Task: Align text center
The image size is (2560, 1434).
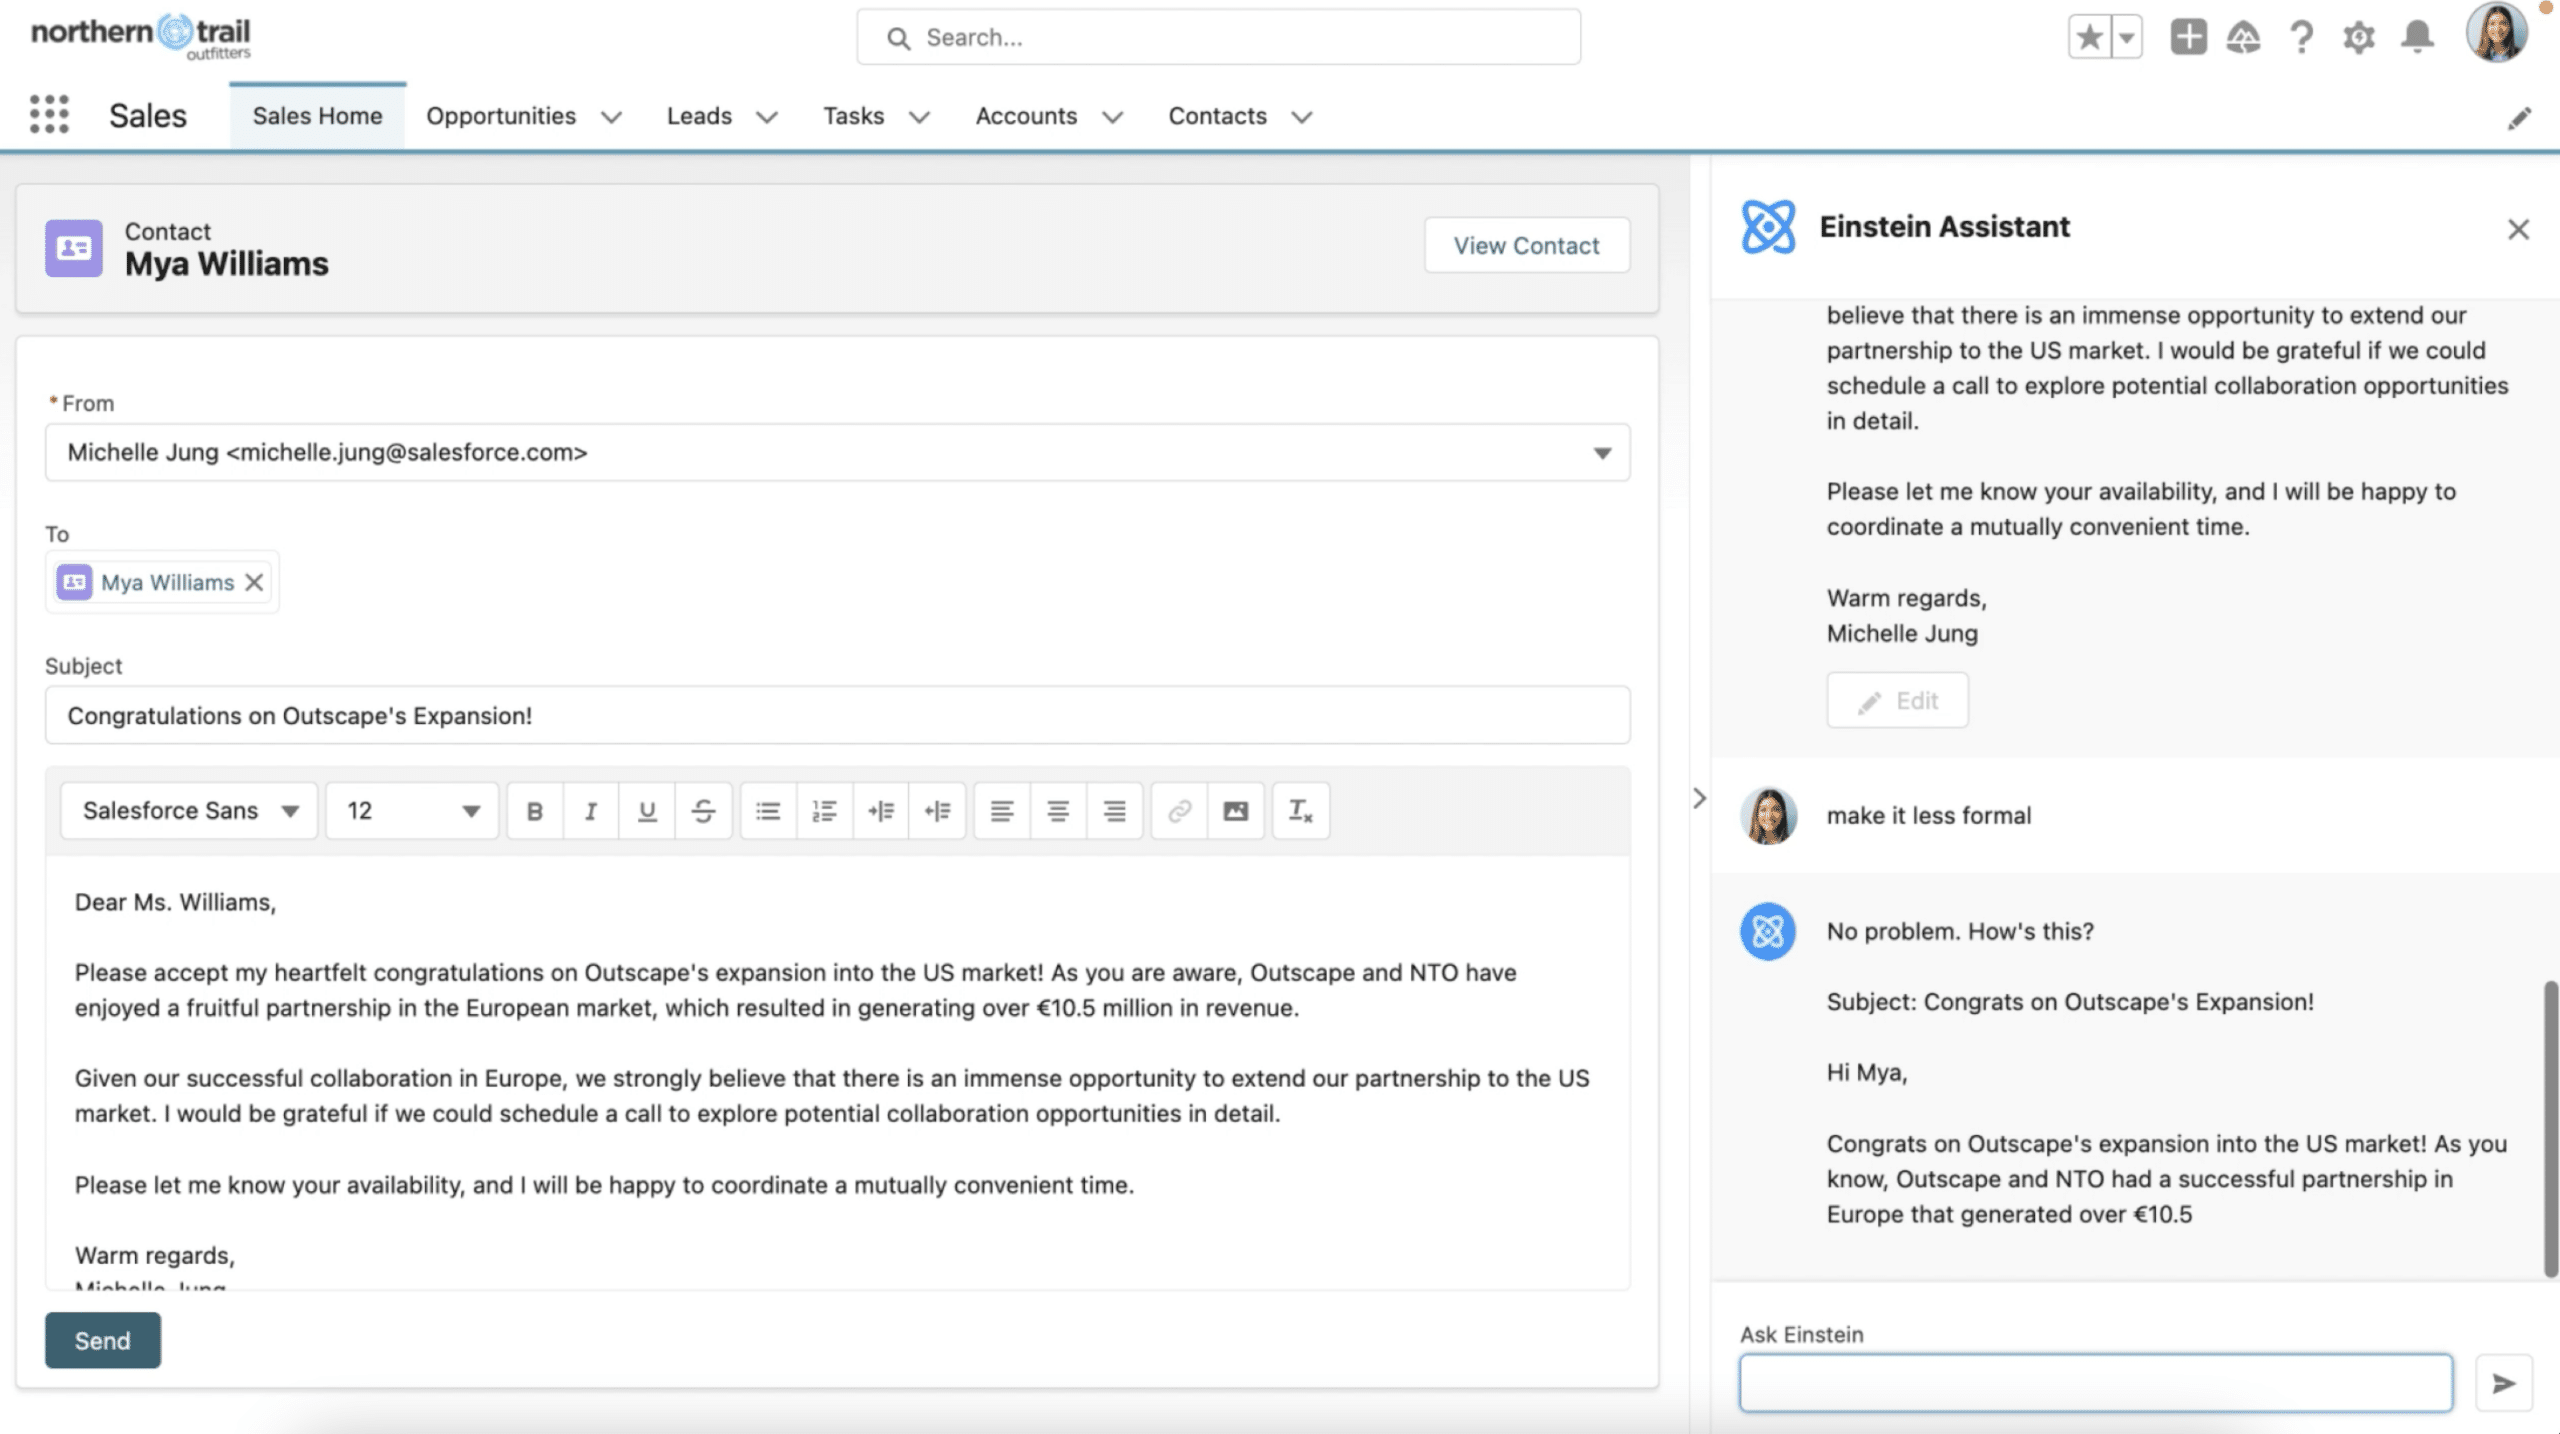Action: tap(1058, 811)
